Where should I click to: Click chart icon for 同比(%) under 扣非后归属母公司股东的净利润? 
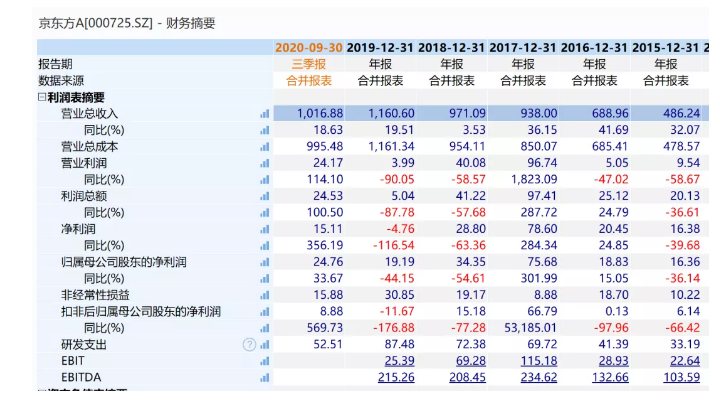(264, 328)
